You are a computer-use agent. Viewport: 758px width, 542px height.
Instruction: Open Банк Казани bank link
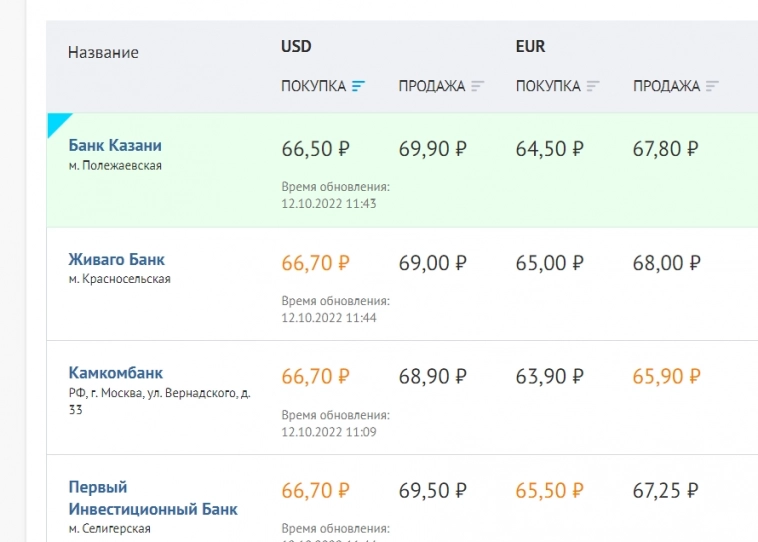point(115,145)
